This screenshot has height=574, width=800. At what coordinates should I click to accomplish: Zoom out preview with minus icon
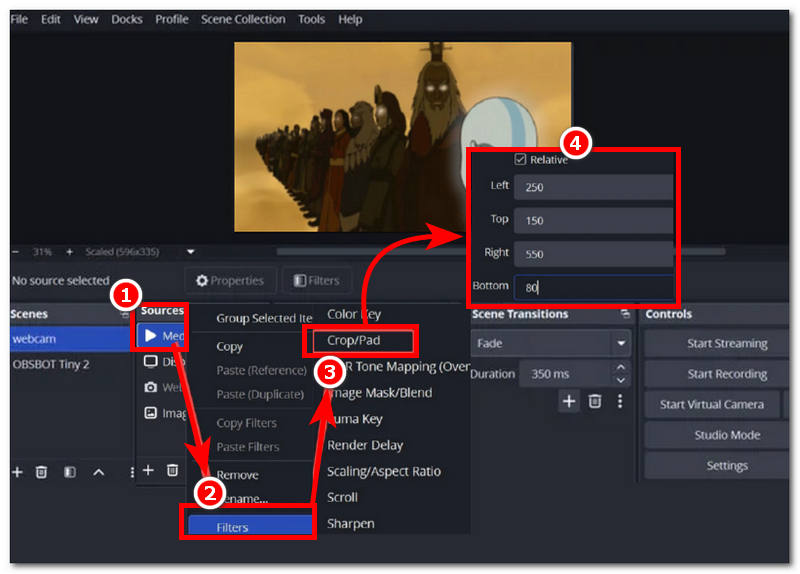point(15,252)
